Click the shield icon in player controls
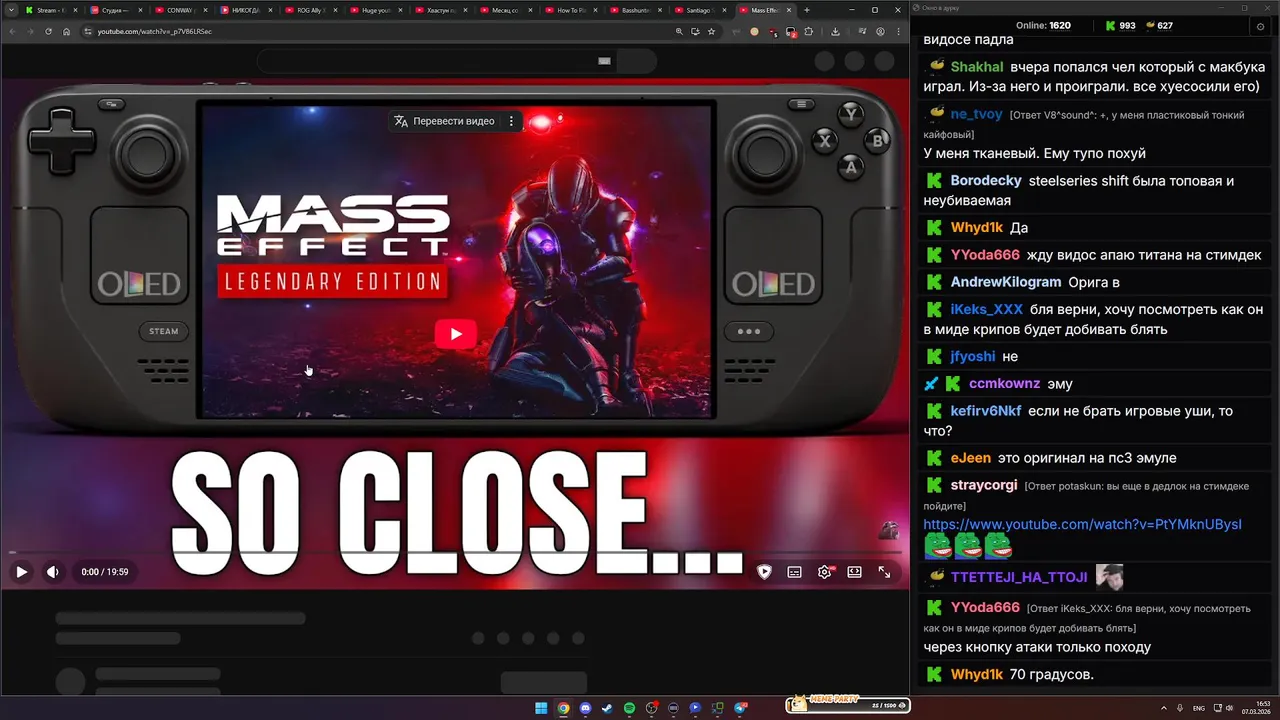 point(764,572)
